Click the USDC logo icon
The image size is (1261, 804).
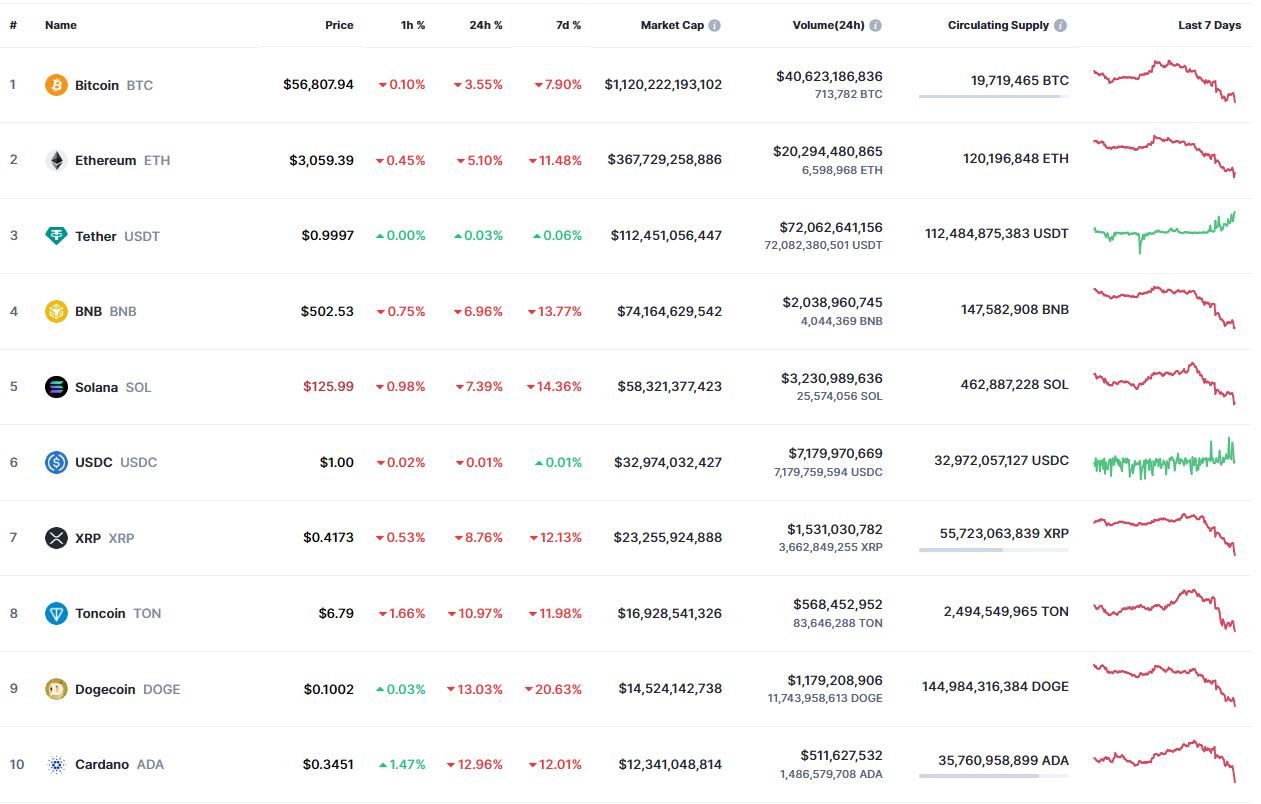pyautogui.click(x=56, y=462)
